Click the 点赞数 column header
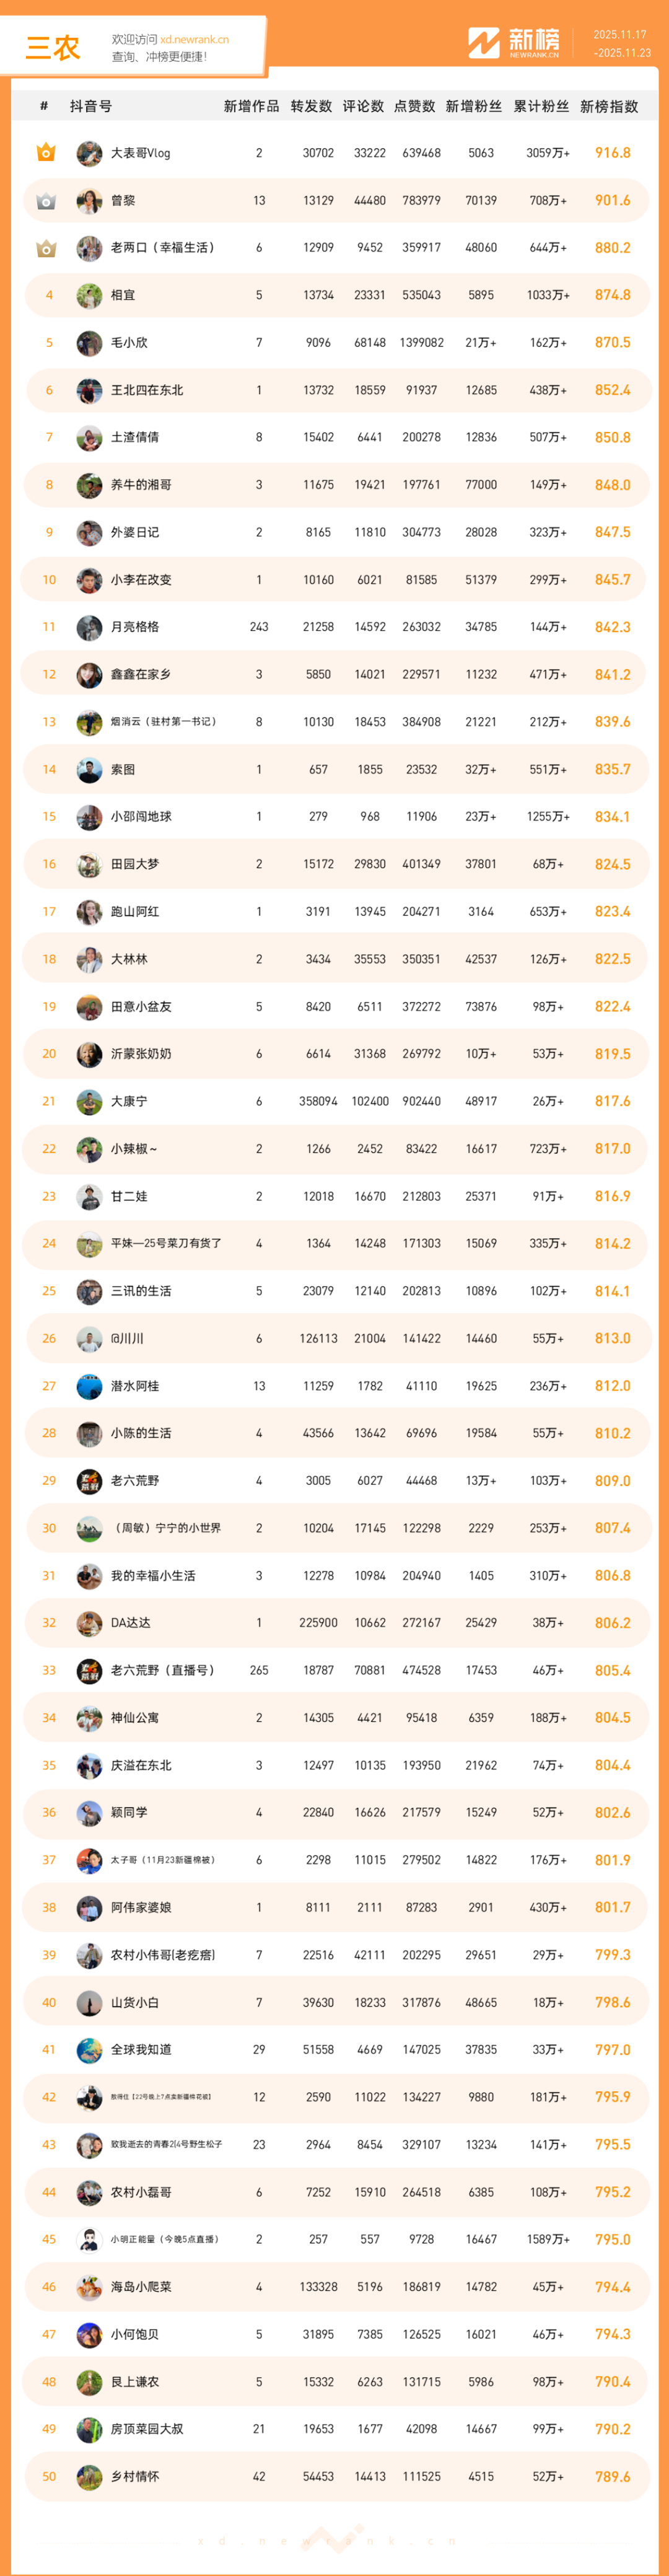Screen dimensions: 669x2576 (415, 106)
